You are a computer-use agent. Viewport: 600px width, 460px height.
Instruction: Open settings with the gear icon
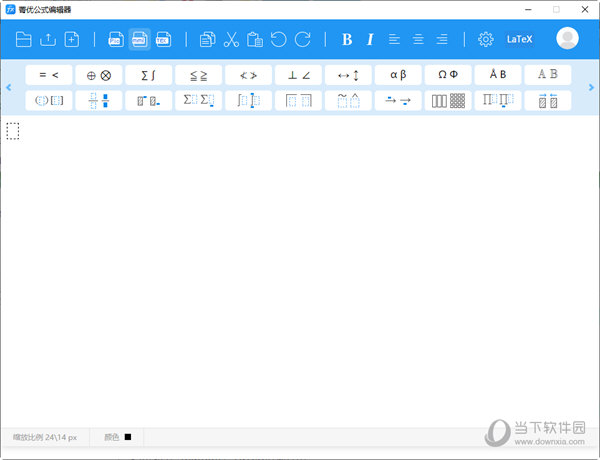coord(486,40)
